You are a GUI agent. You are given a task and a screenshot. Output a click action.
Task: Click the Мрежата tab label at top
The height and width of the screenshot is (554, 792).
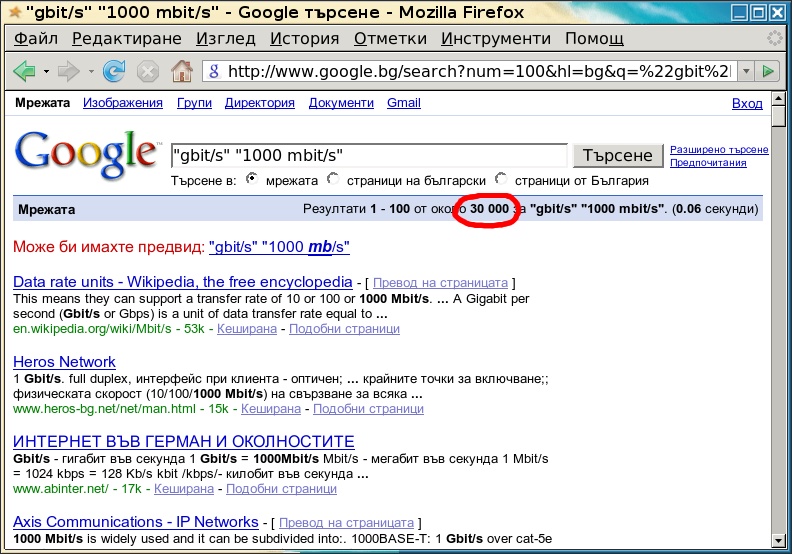(42, 103)
